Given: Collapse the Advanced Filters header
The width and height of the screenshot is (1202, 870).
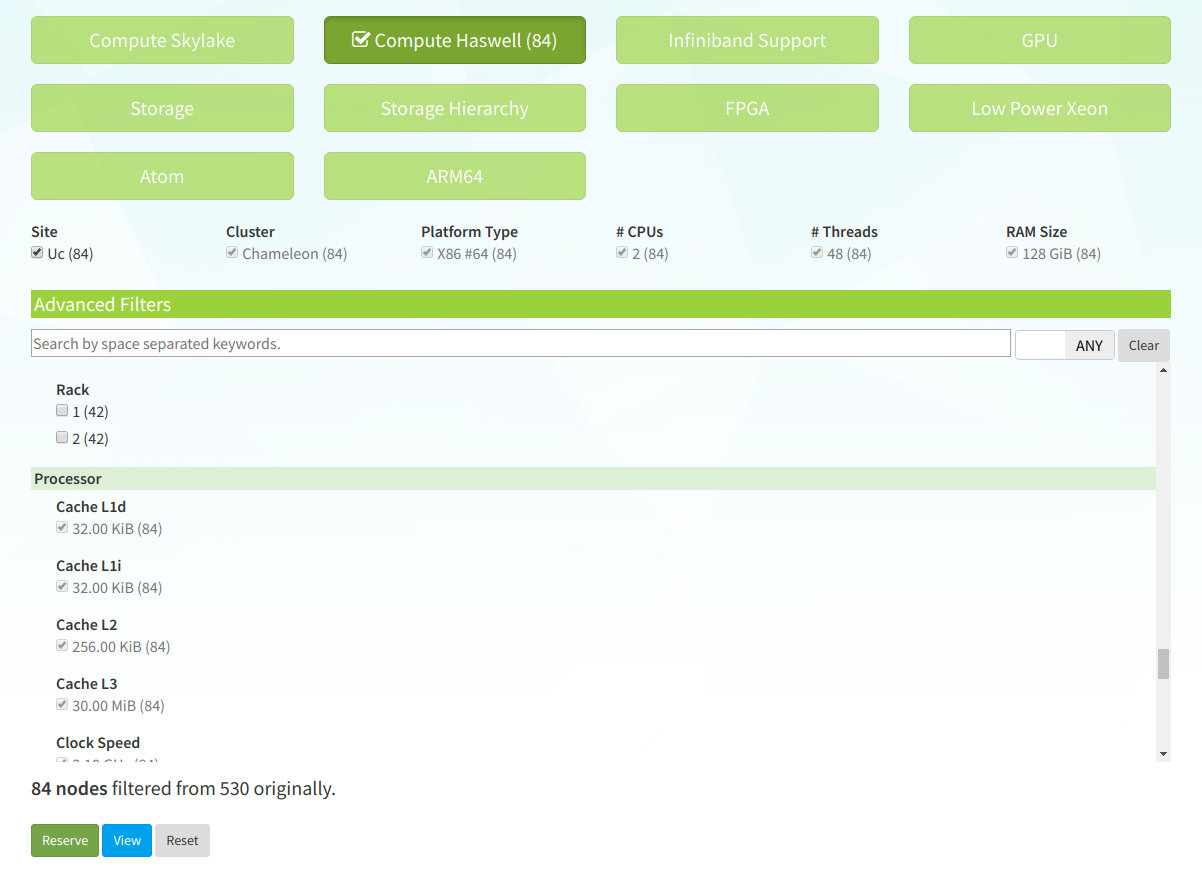Looking at the screenshot, I should 601,304.
